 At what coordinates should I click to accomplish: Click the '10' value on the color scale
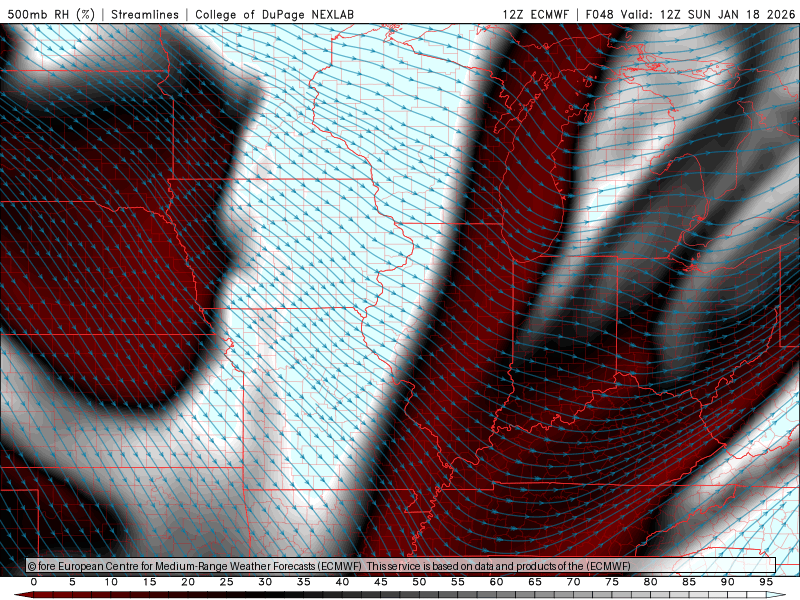[111, 582]
